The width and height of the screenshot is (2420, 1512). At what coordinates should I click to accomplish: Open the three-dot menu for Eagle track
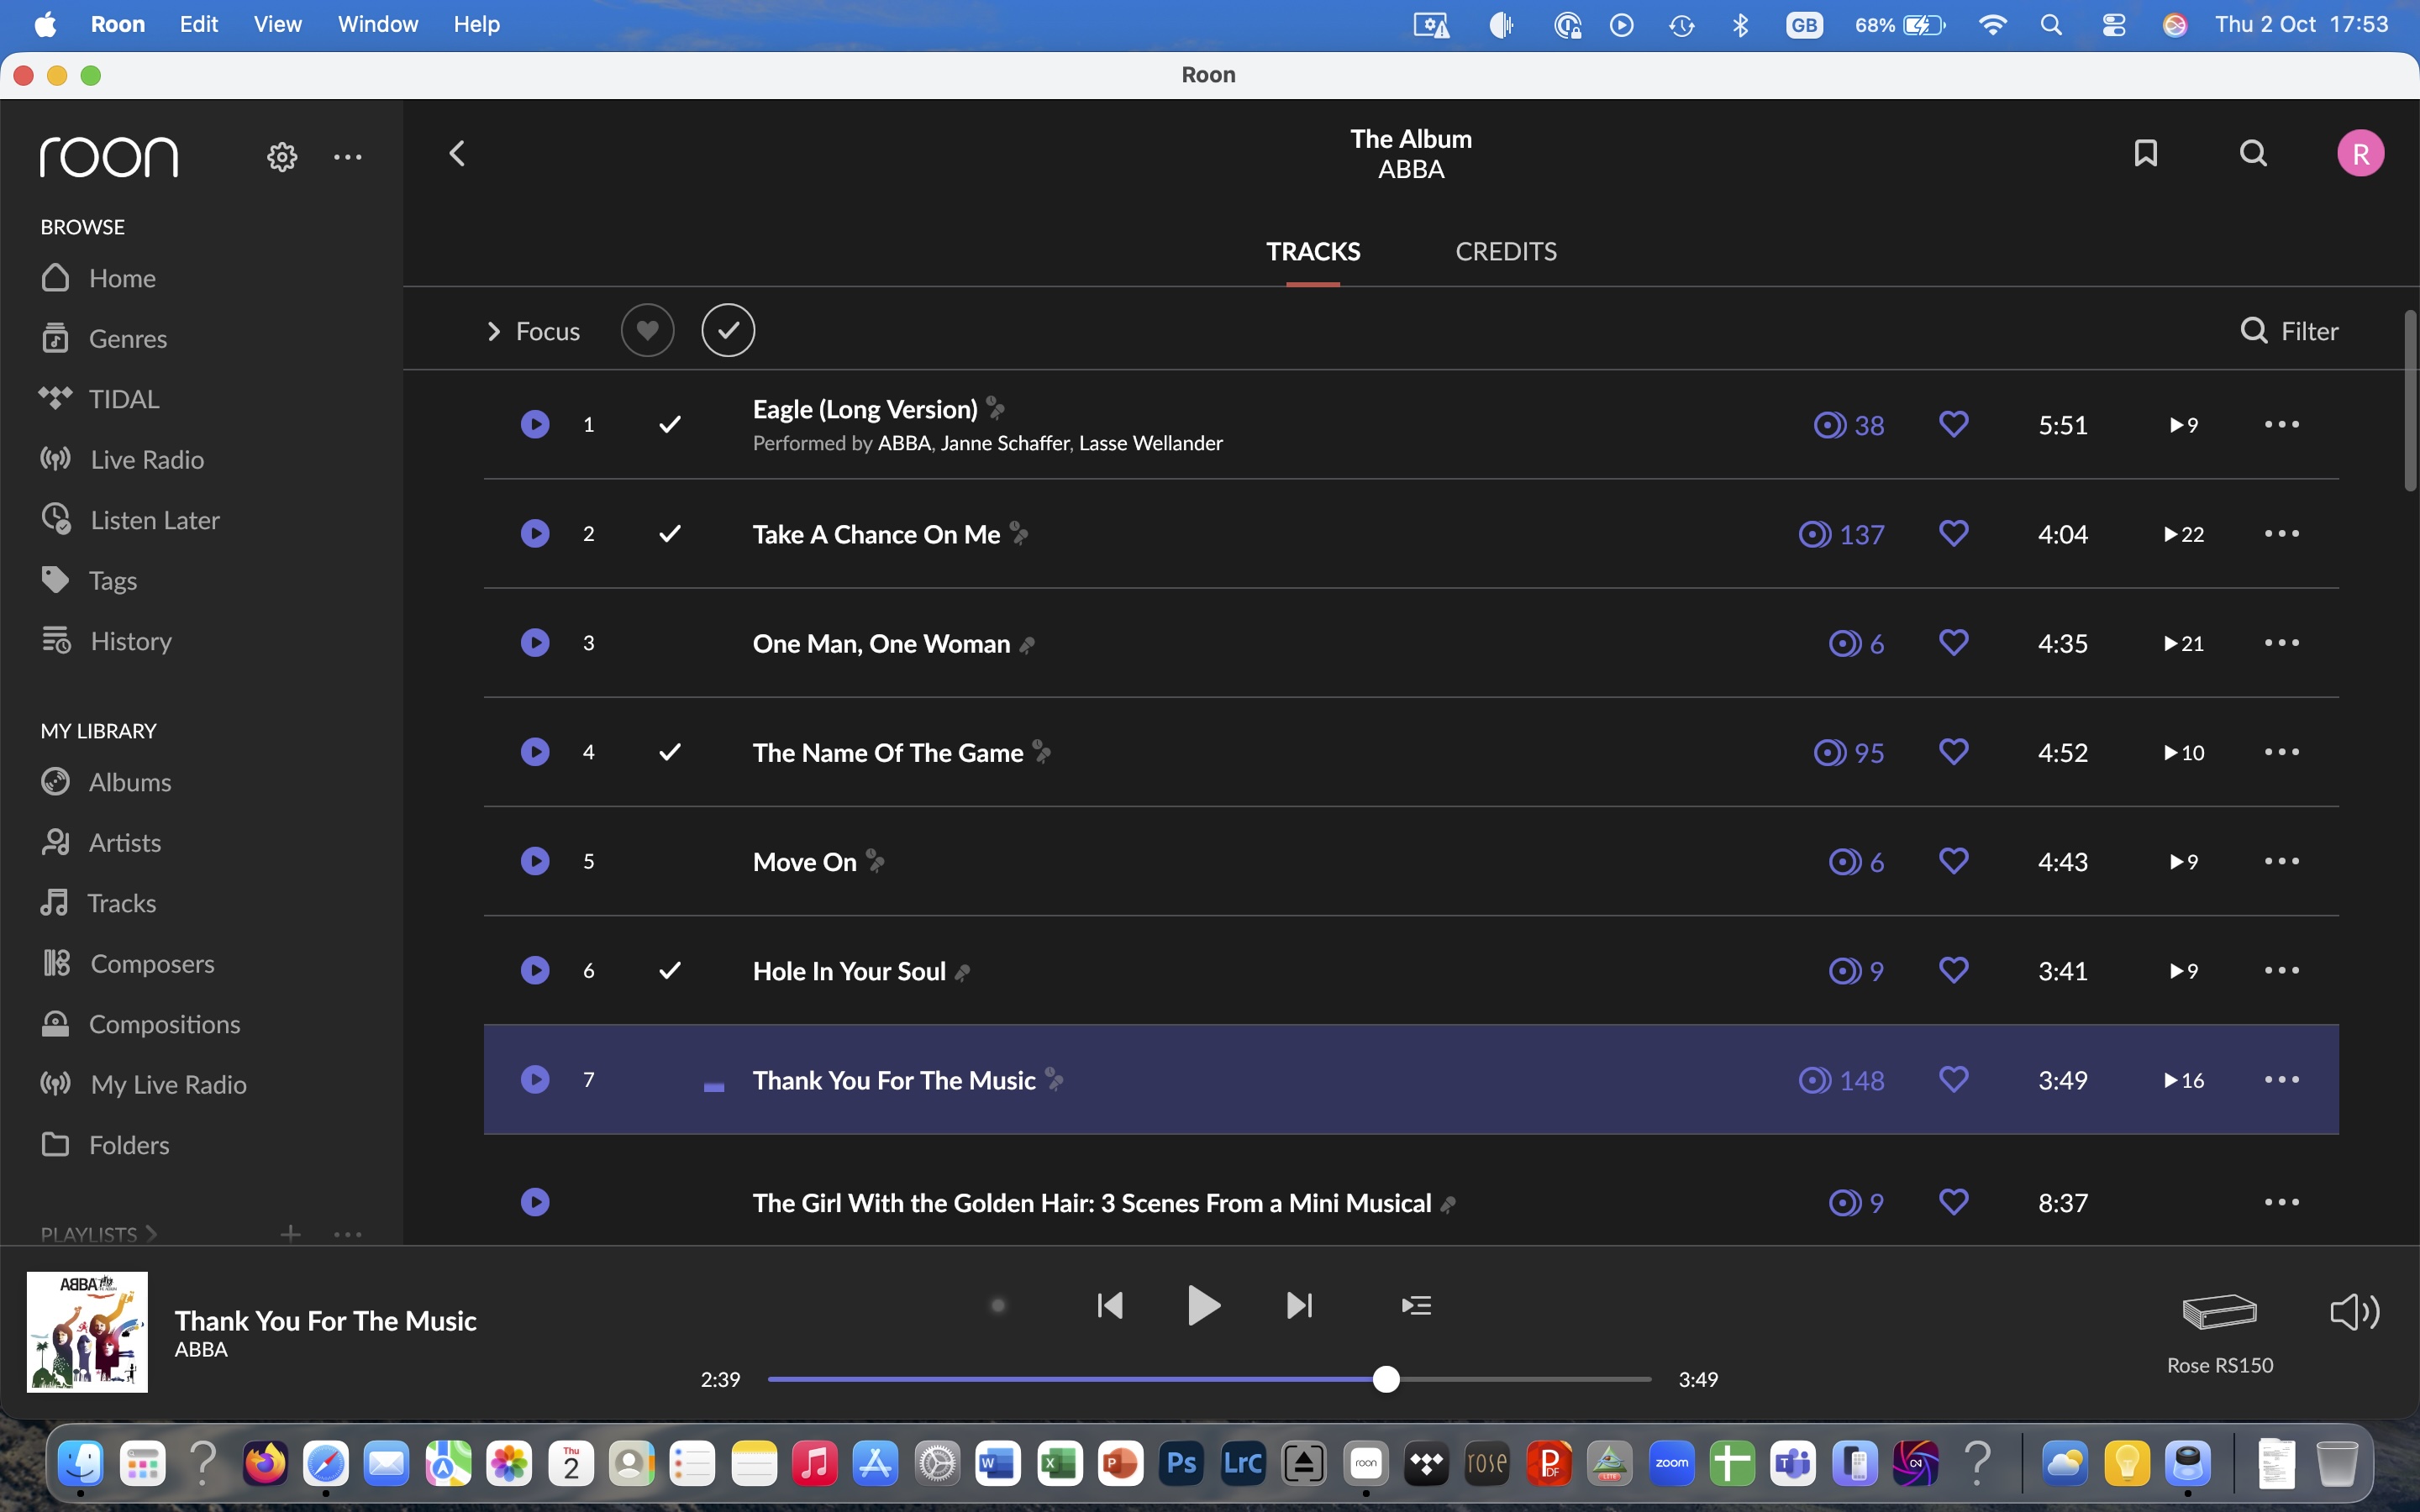pyautogui.click(x=2281, y=424)
